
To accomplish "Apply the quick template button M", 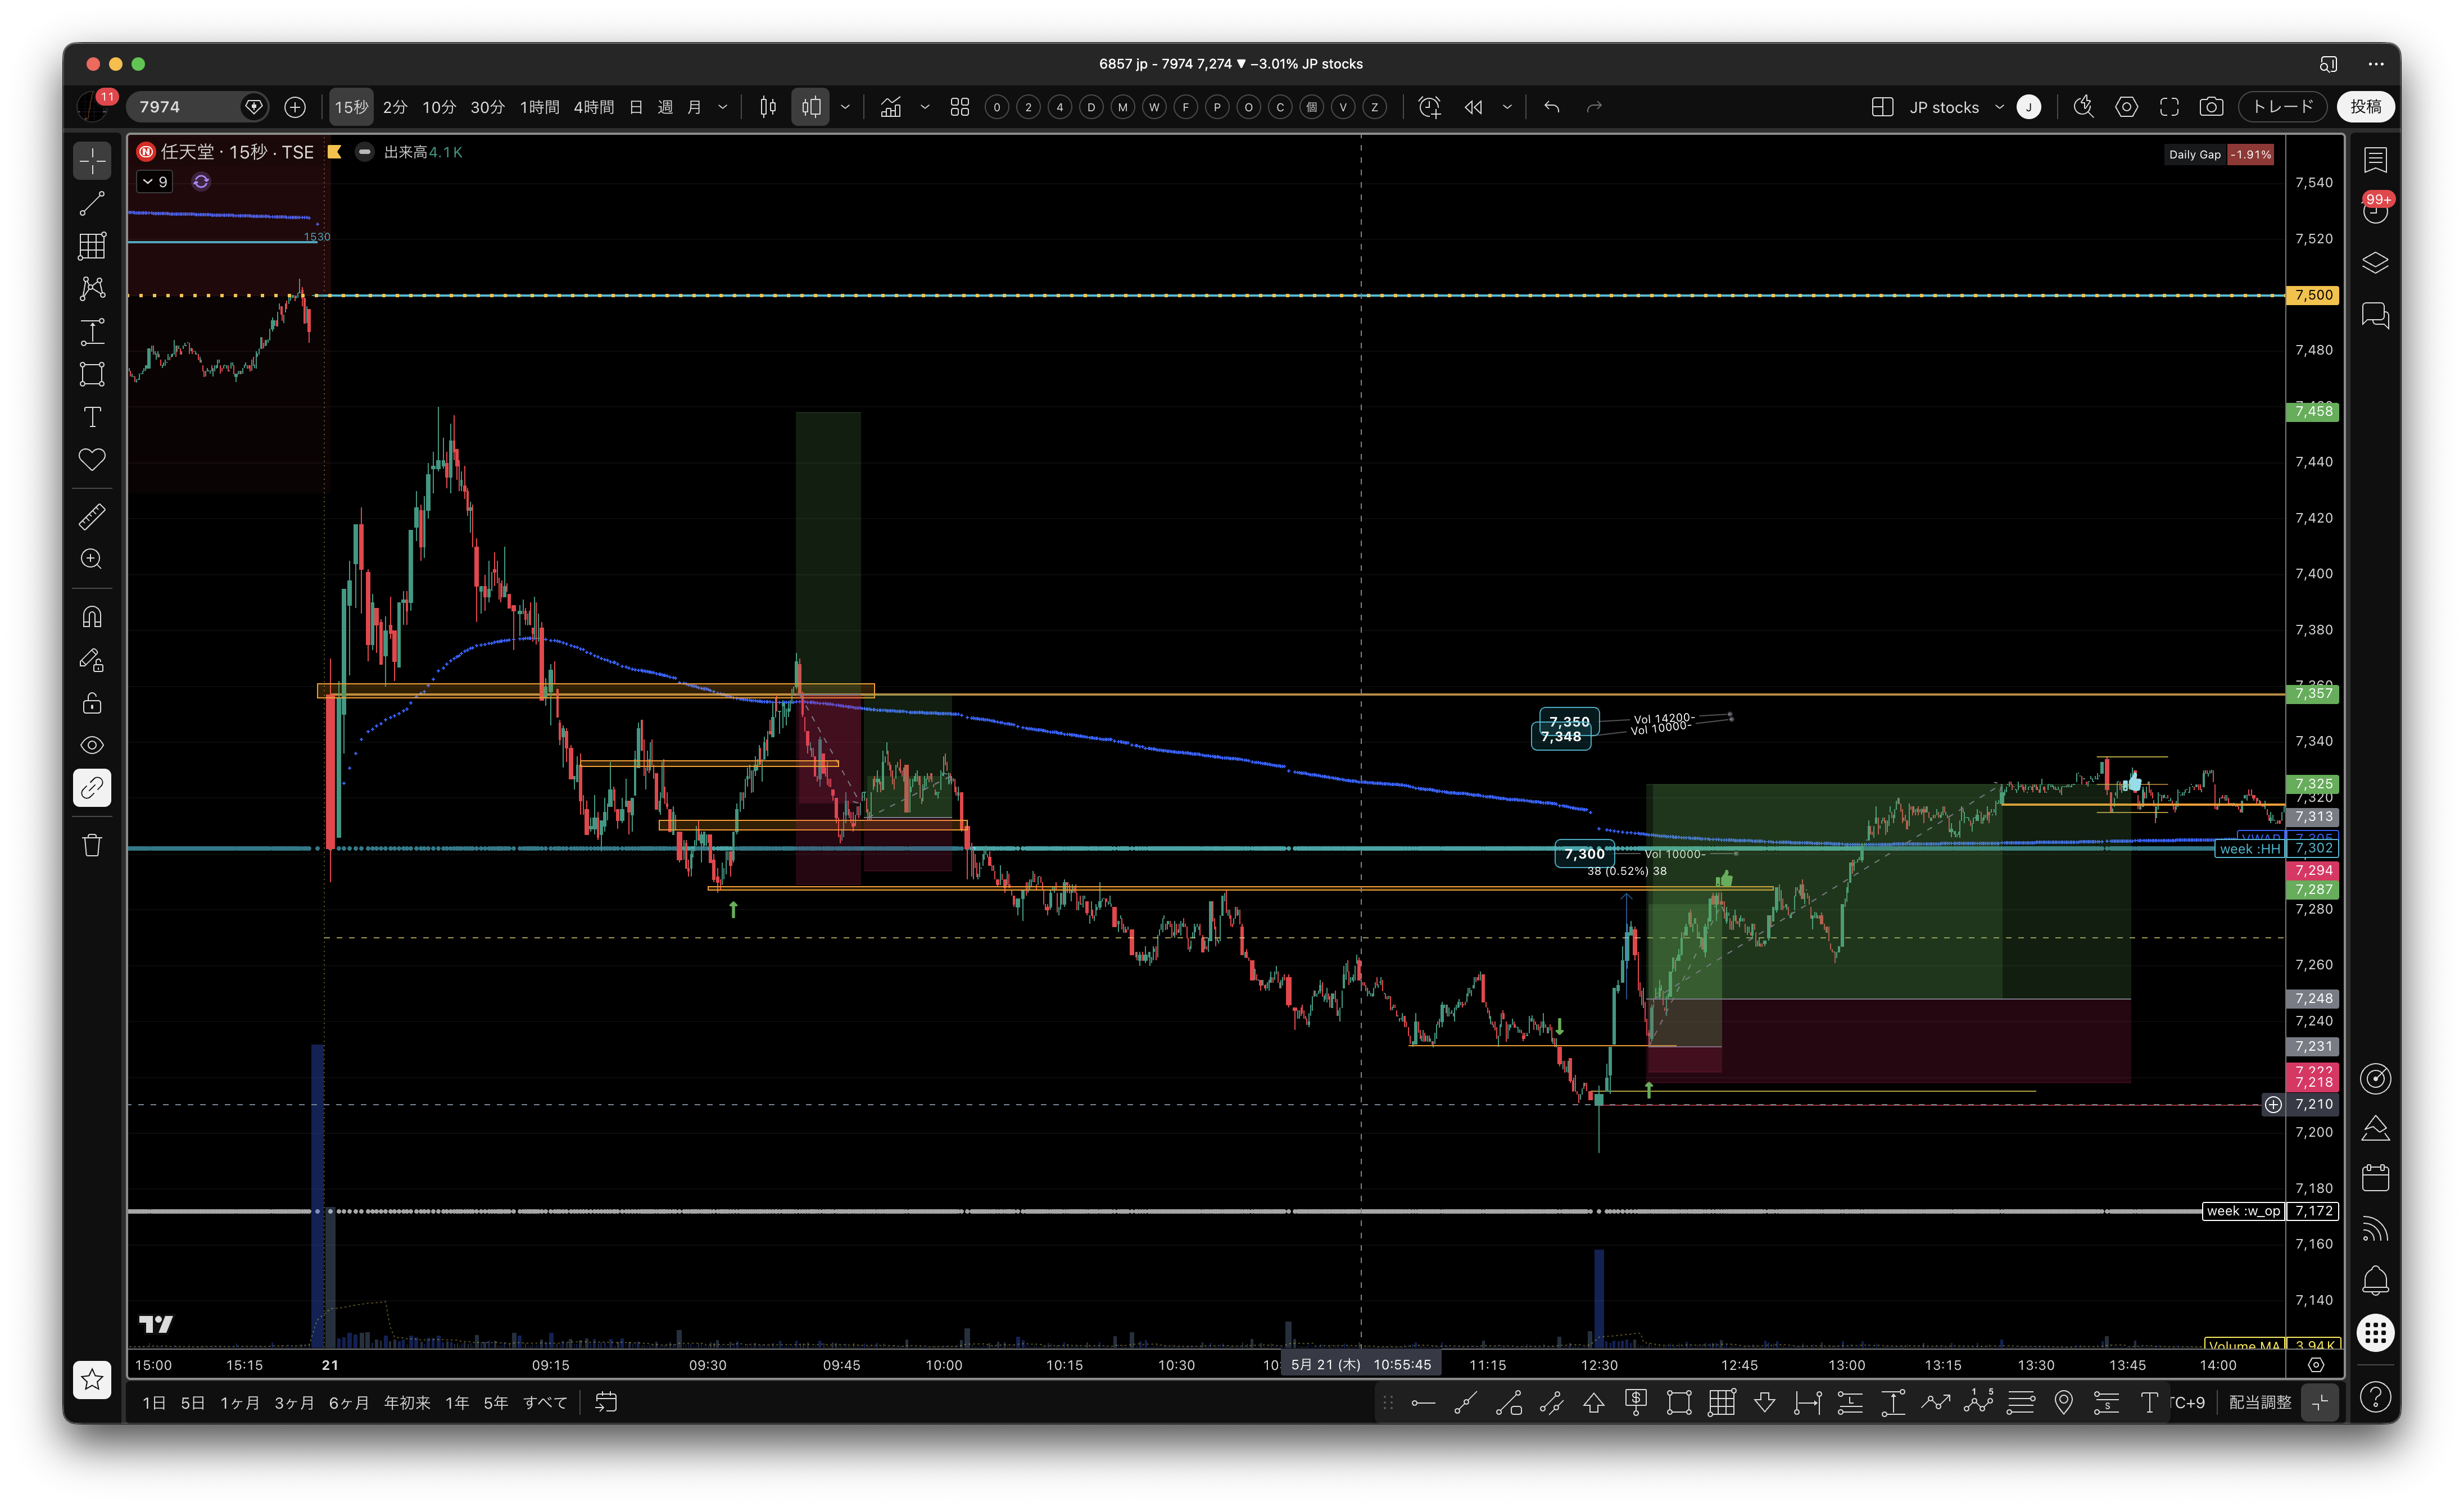I will (1123, 107).
